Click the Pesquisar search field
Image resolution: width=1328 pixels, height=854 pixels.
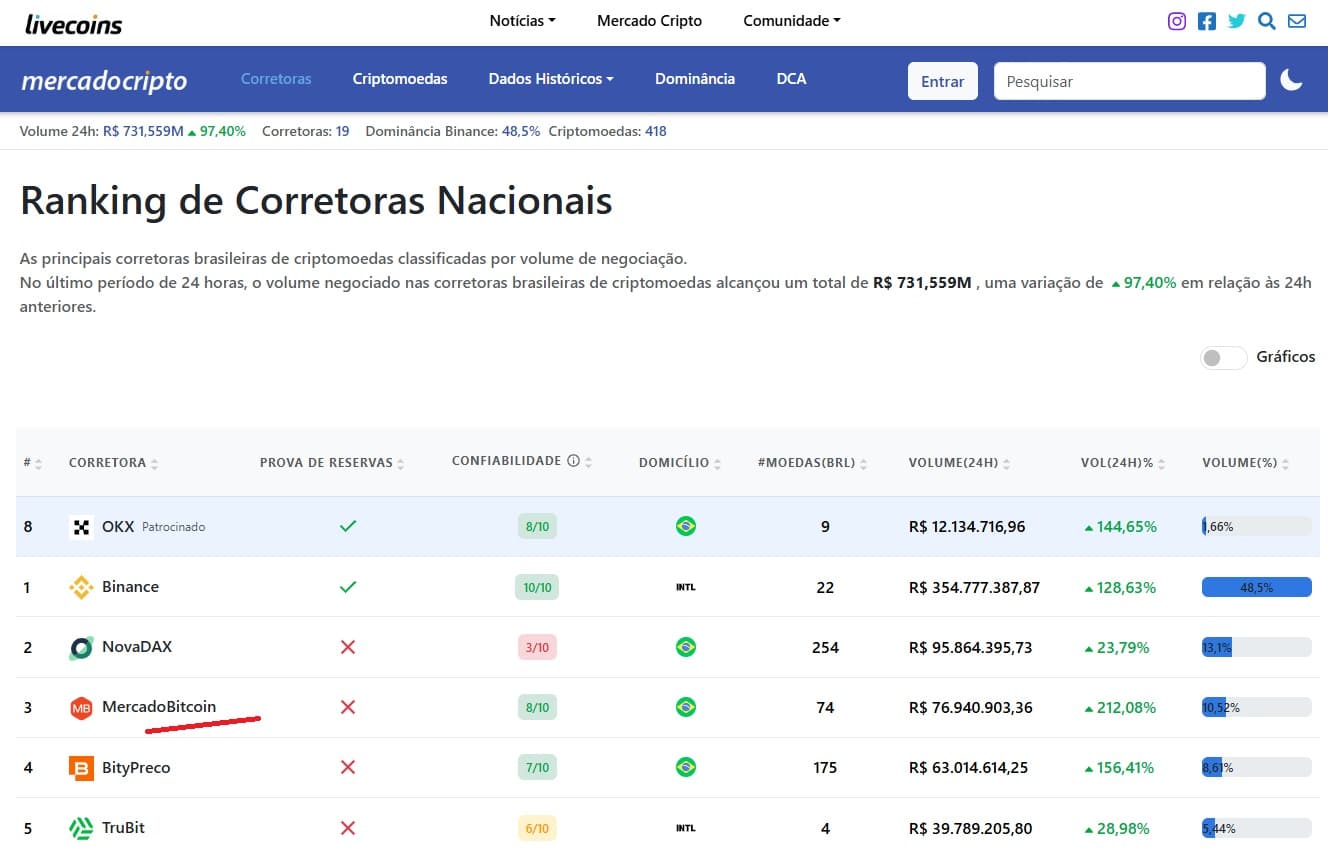1129,81
